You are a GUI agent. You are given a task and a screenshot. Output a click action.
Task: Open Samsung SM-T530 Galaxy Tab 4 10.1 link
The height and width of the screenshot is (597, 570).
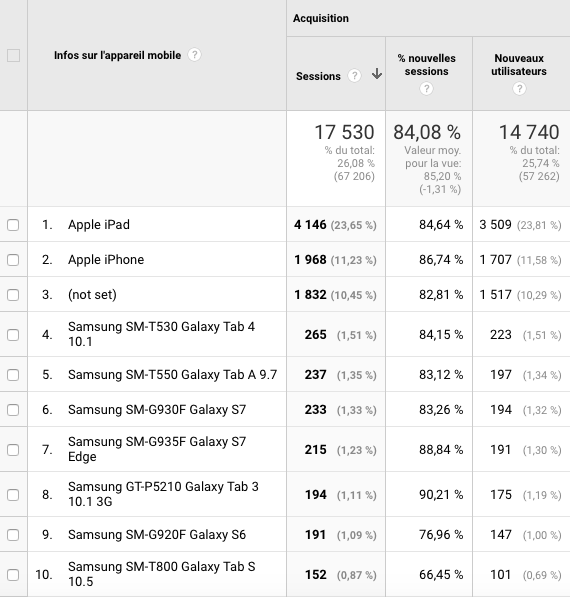point(161,334)
